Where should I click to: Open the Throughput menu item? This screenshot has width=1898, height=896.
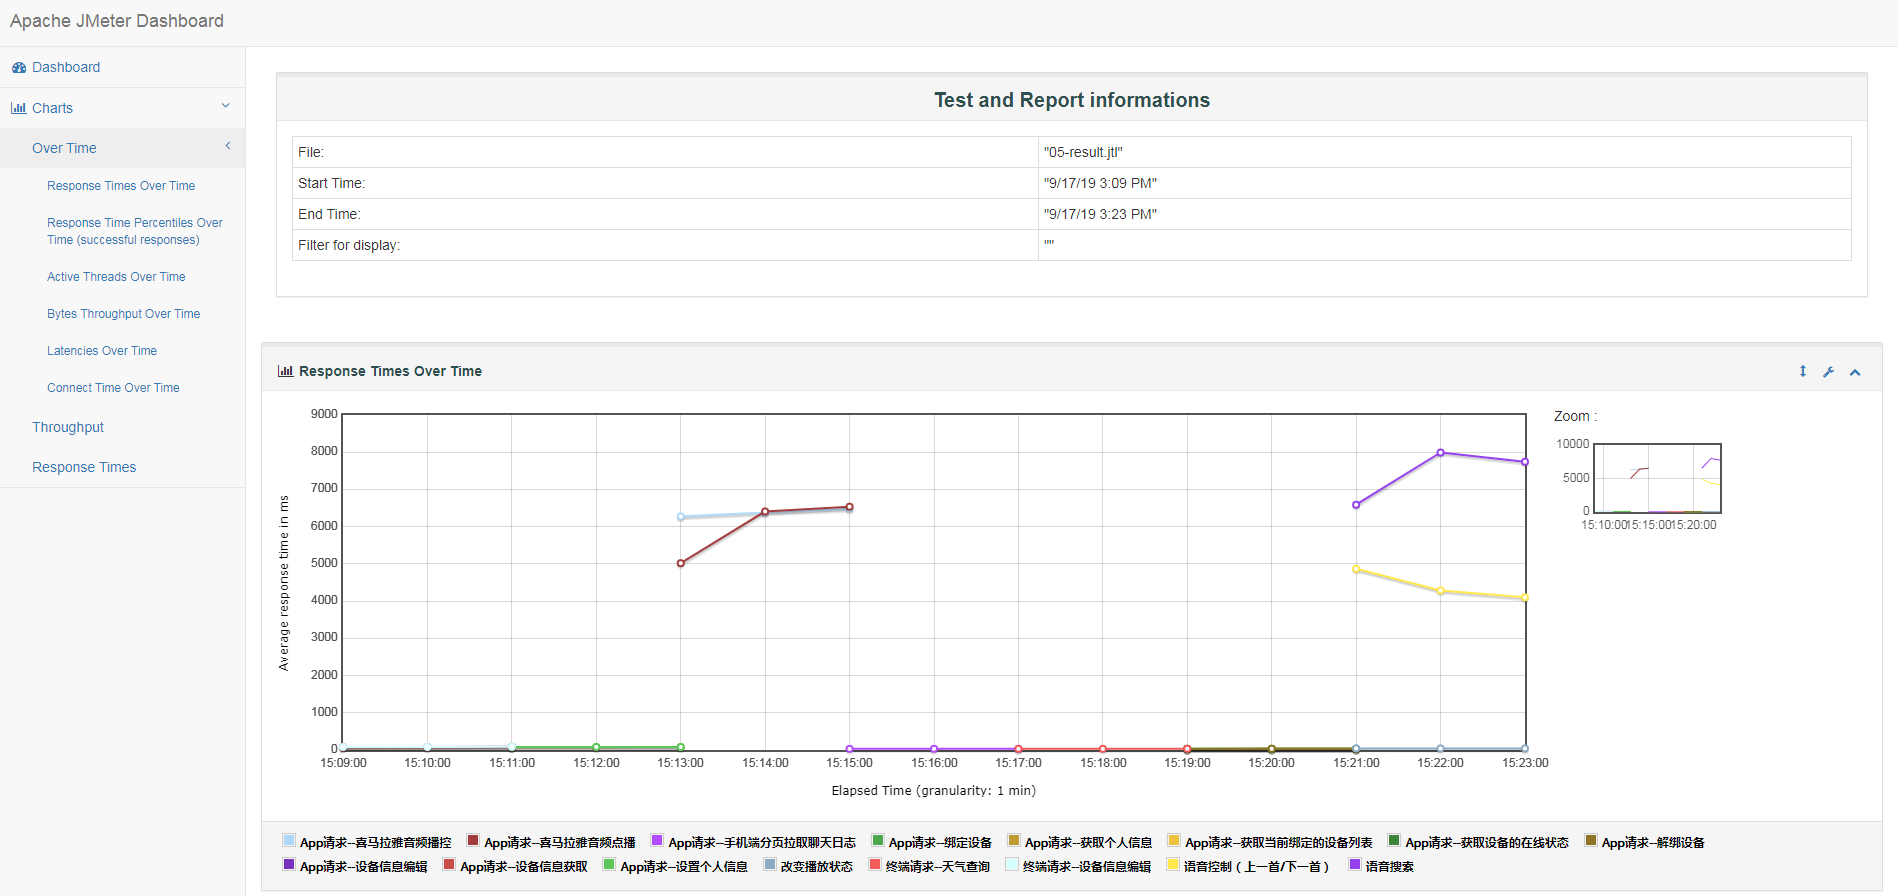point(68,427)
